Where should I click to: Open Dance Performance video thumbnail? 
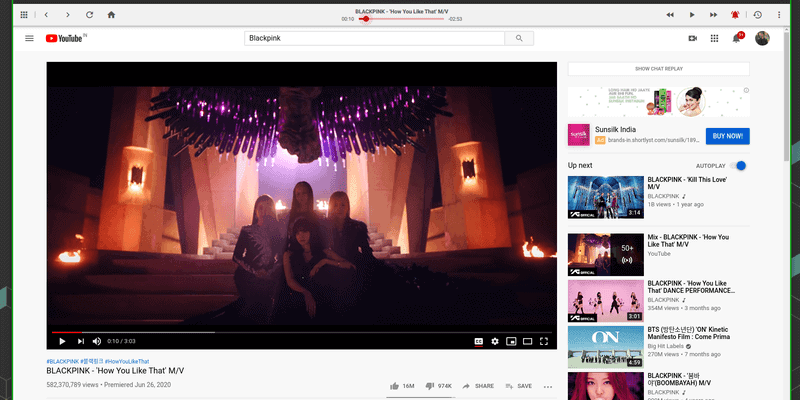[x=606, y=301]
